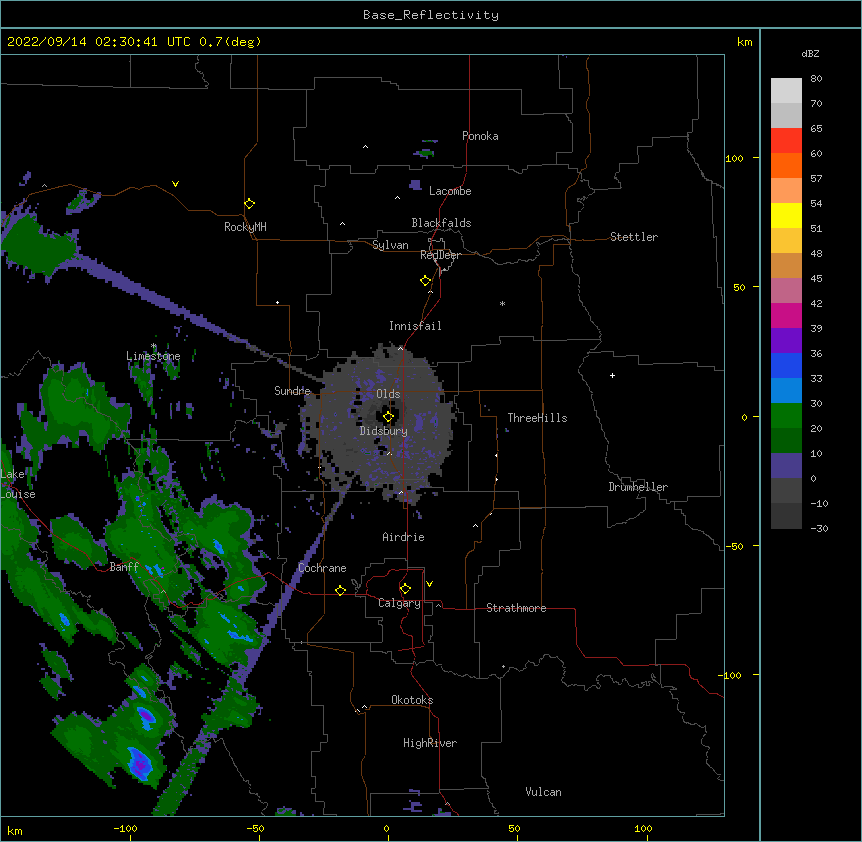The width and height of the screenshot is (862, 842).
Task: Click the Drumheller town label
Action: pyautogui.click(x=638, y=487)
